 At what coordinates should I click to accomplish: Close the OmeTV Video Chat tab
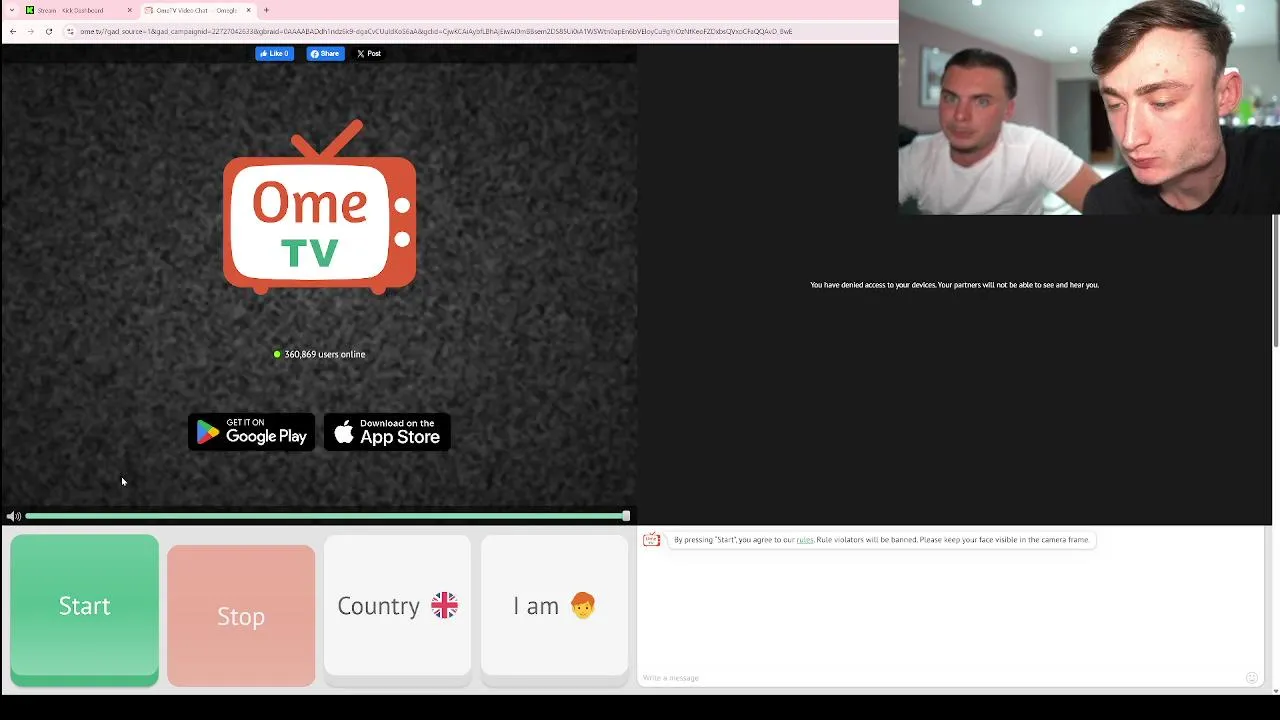click(248, 10)
